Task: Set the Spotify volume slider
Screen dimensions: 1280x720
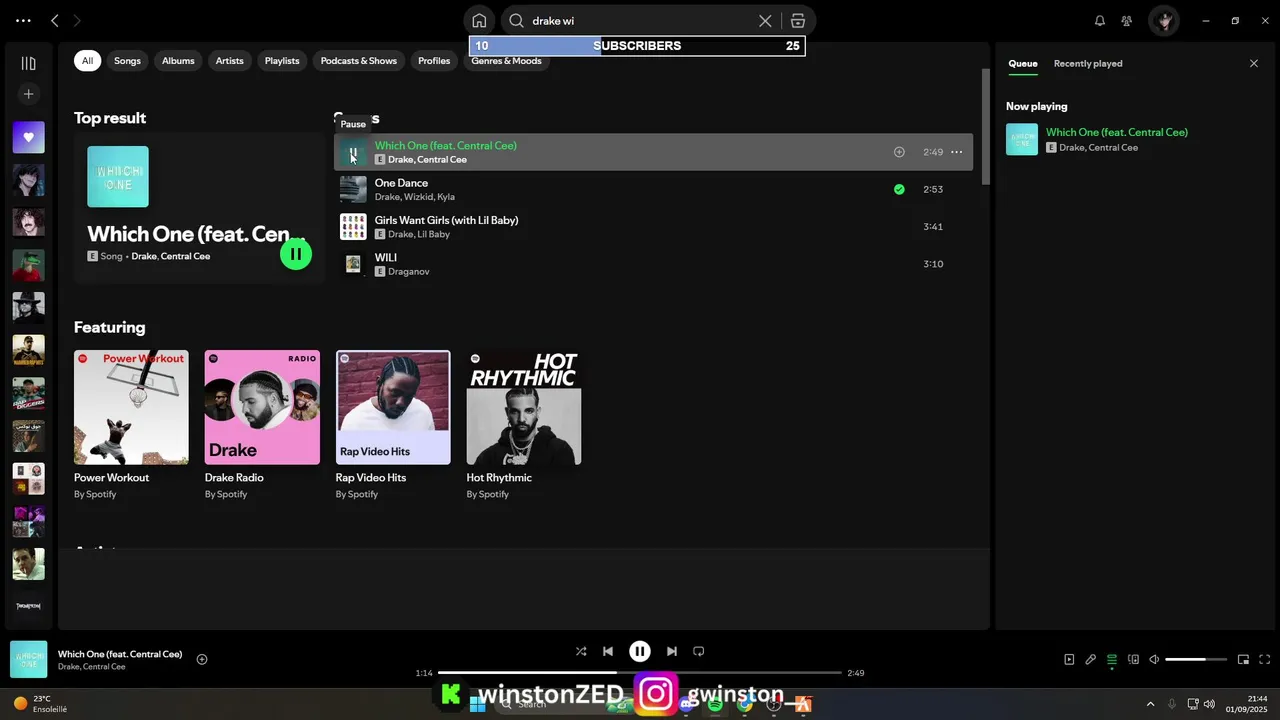Action: tap(1196, 659)
